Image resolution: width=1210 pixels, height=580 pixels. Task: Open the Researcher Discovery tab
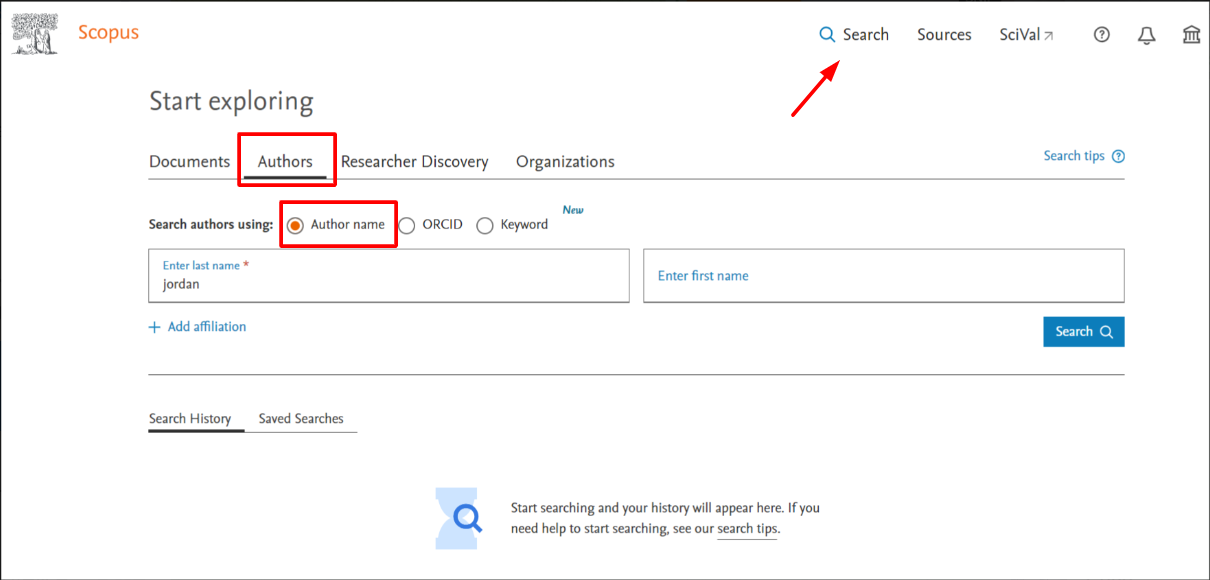pos(414,160)
